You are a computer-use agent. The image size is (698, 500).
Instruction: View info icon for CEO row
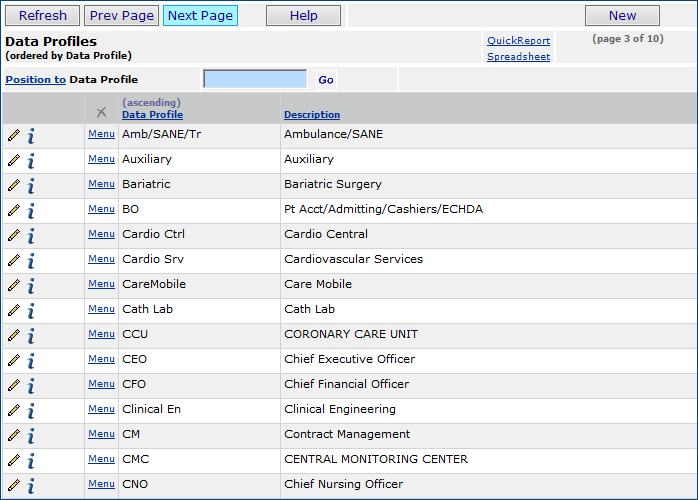(x=31, y=360)
